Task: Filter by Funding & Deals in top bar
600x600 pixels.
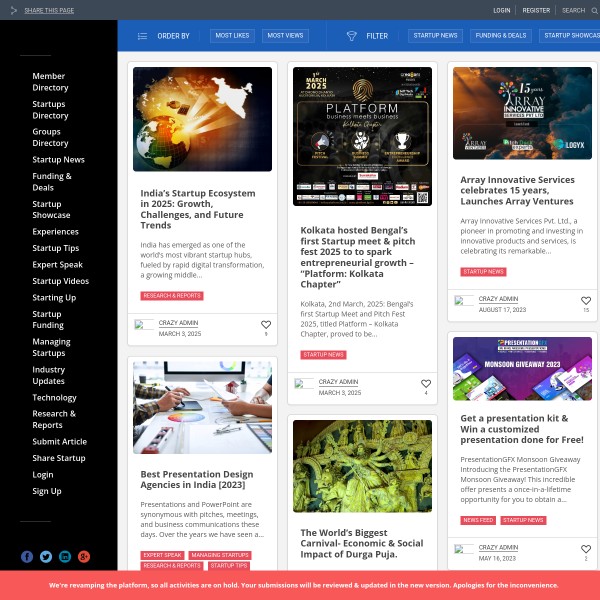Action: (501, 36)
